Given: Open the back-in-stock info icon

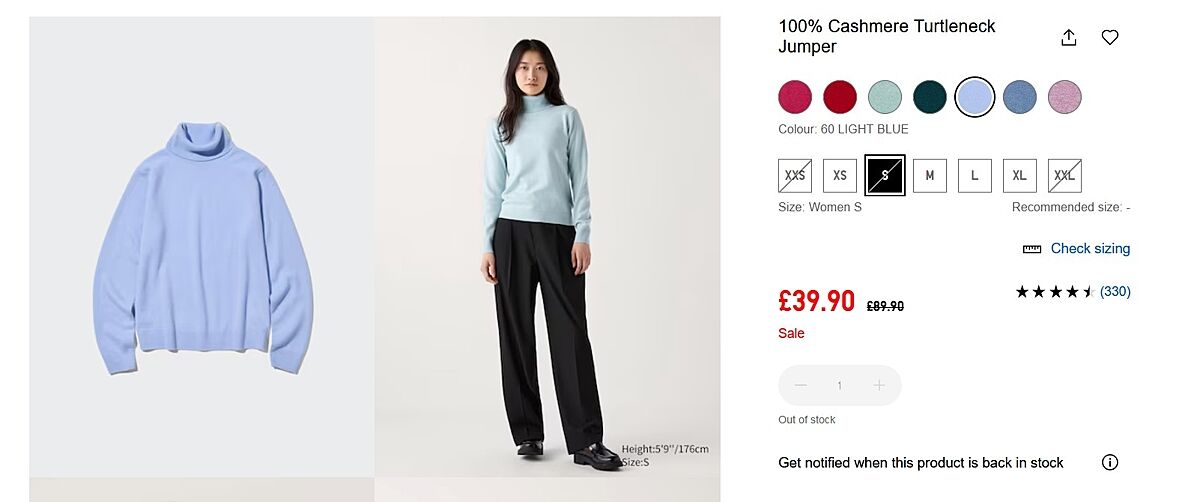Looking at the screenshot, I should (1109, 462).
